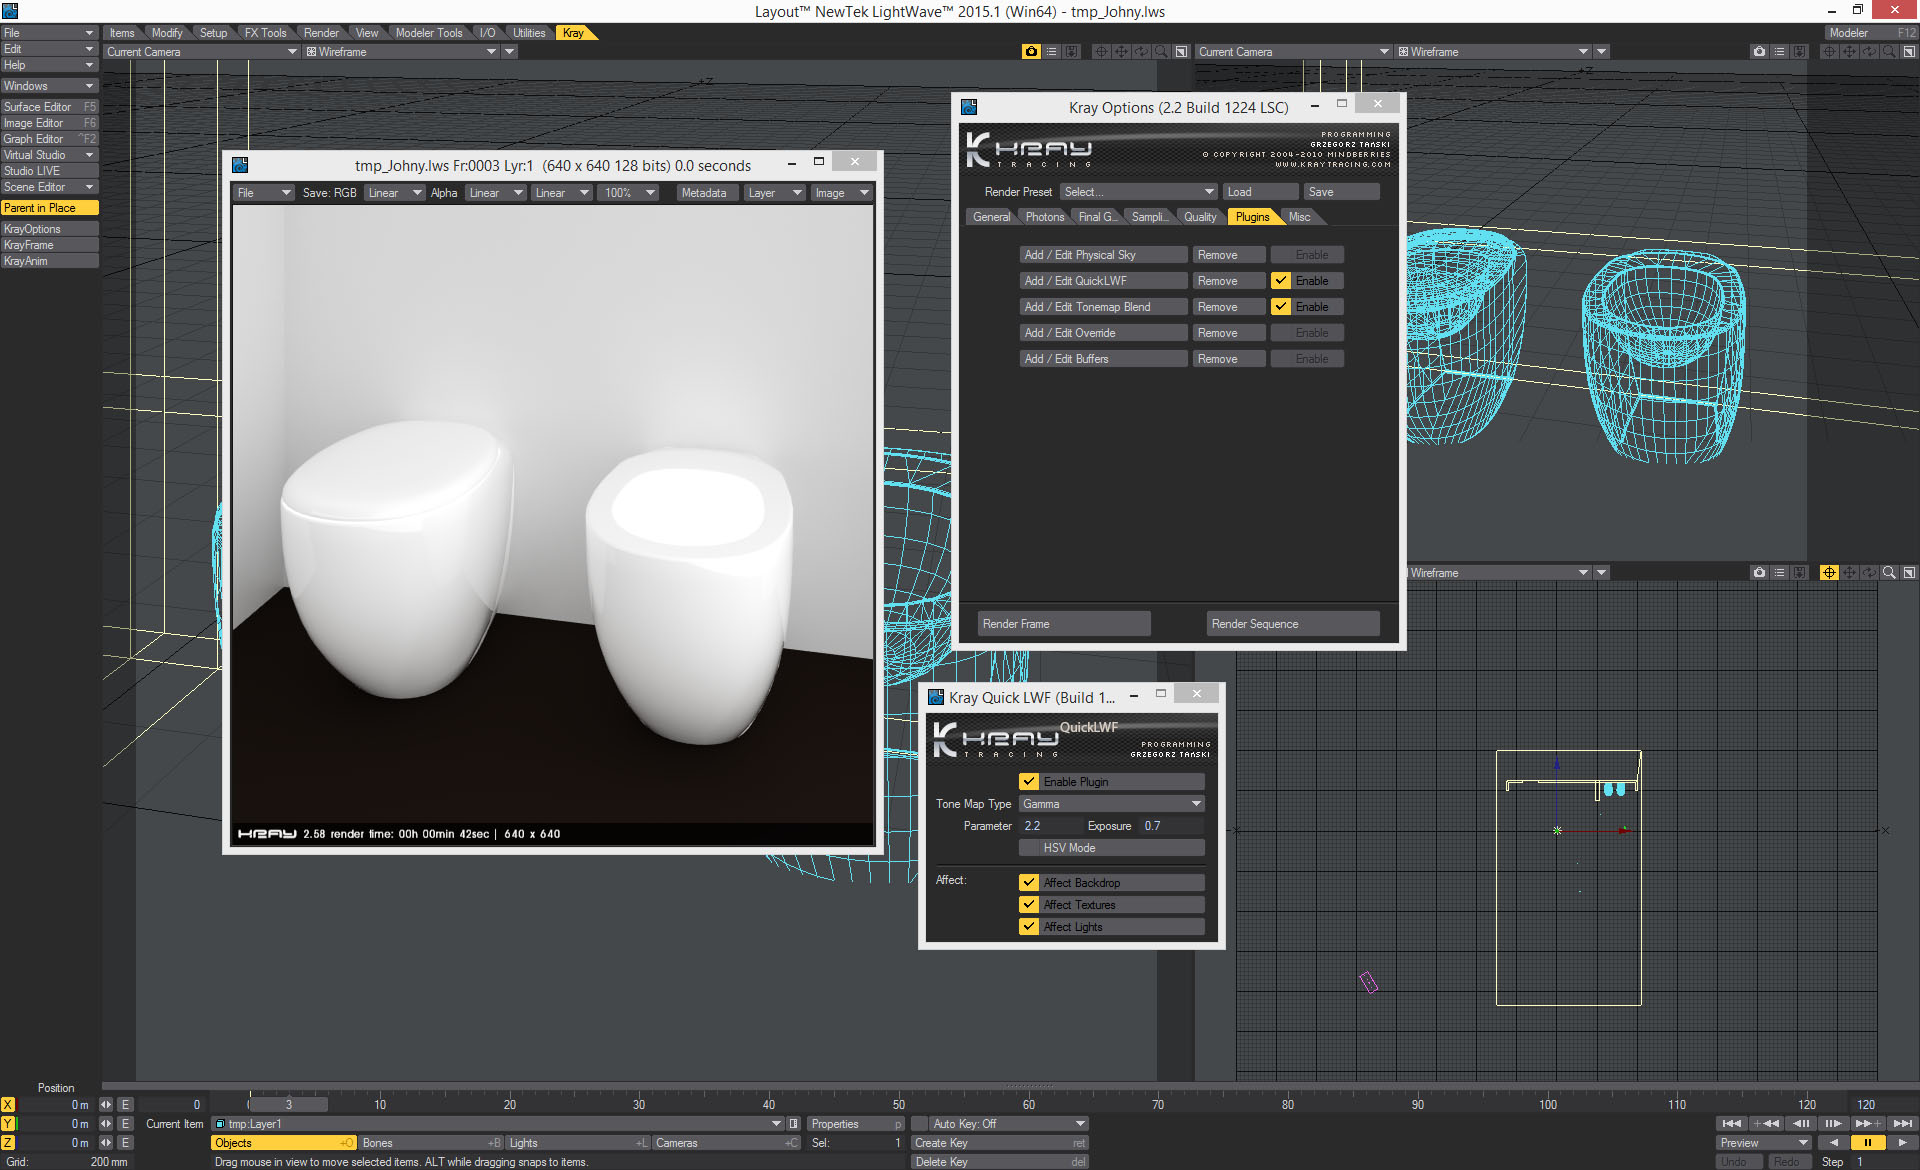Screen dimensions: 1920x1170
Task: Jump to the first frame
Action: (x=1731, y=1123)
